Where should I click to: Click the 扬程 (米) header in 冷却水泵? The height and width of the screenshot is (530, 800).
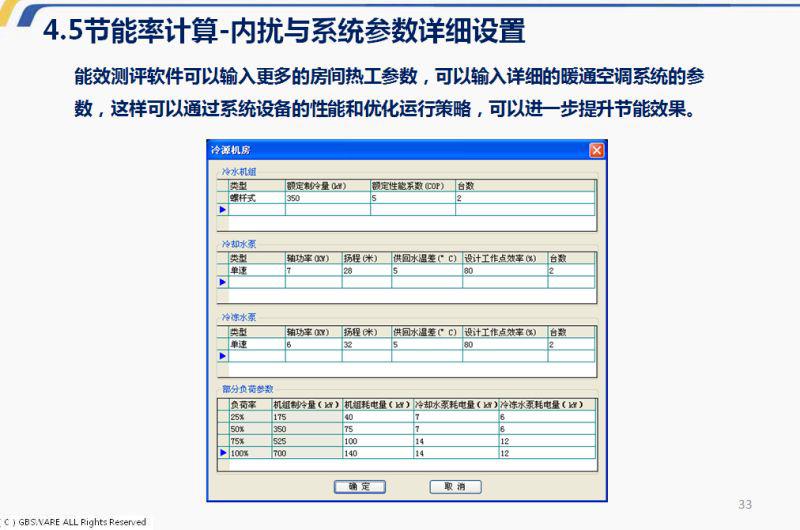click(x=367, y=258)
